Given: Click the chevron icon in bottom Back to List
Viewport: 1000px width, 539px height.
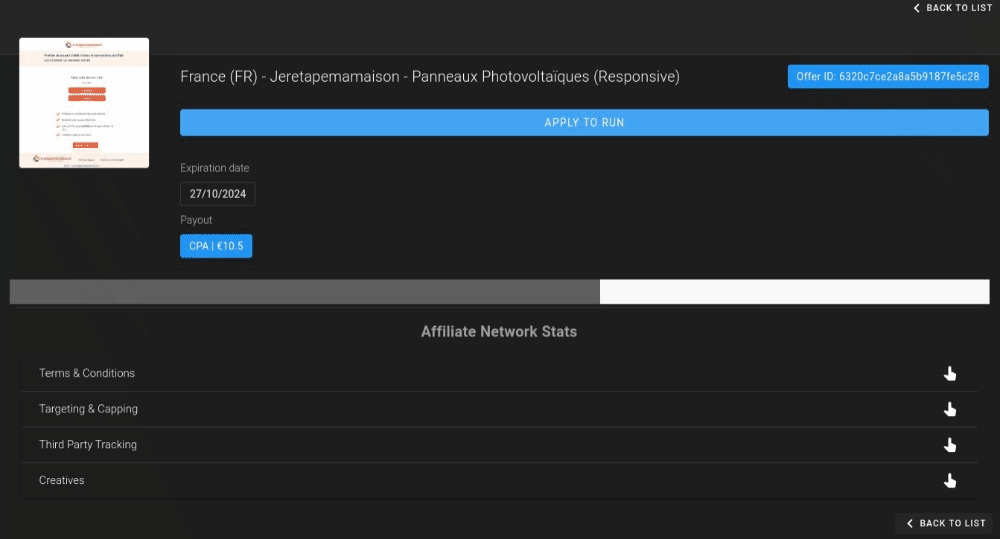Looking at the screenshot, I should (x=910, y=523).
